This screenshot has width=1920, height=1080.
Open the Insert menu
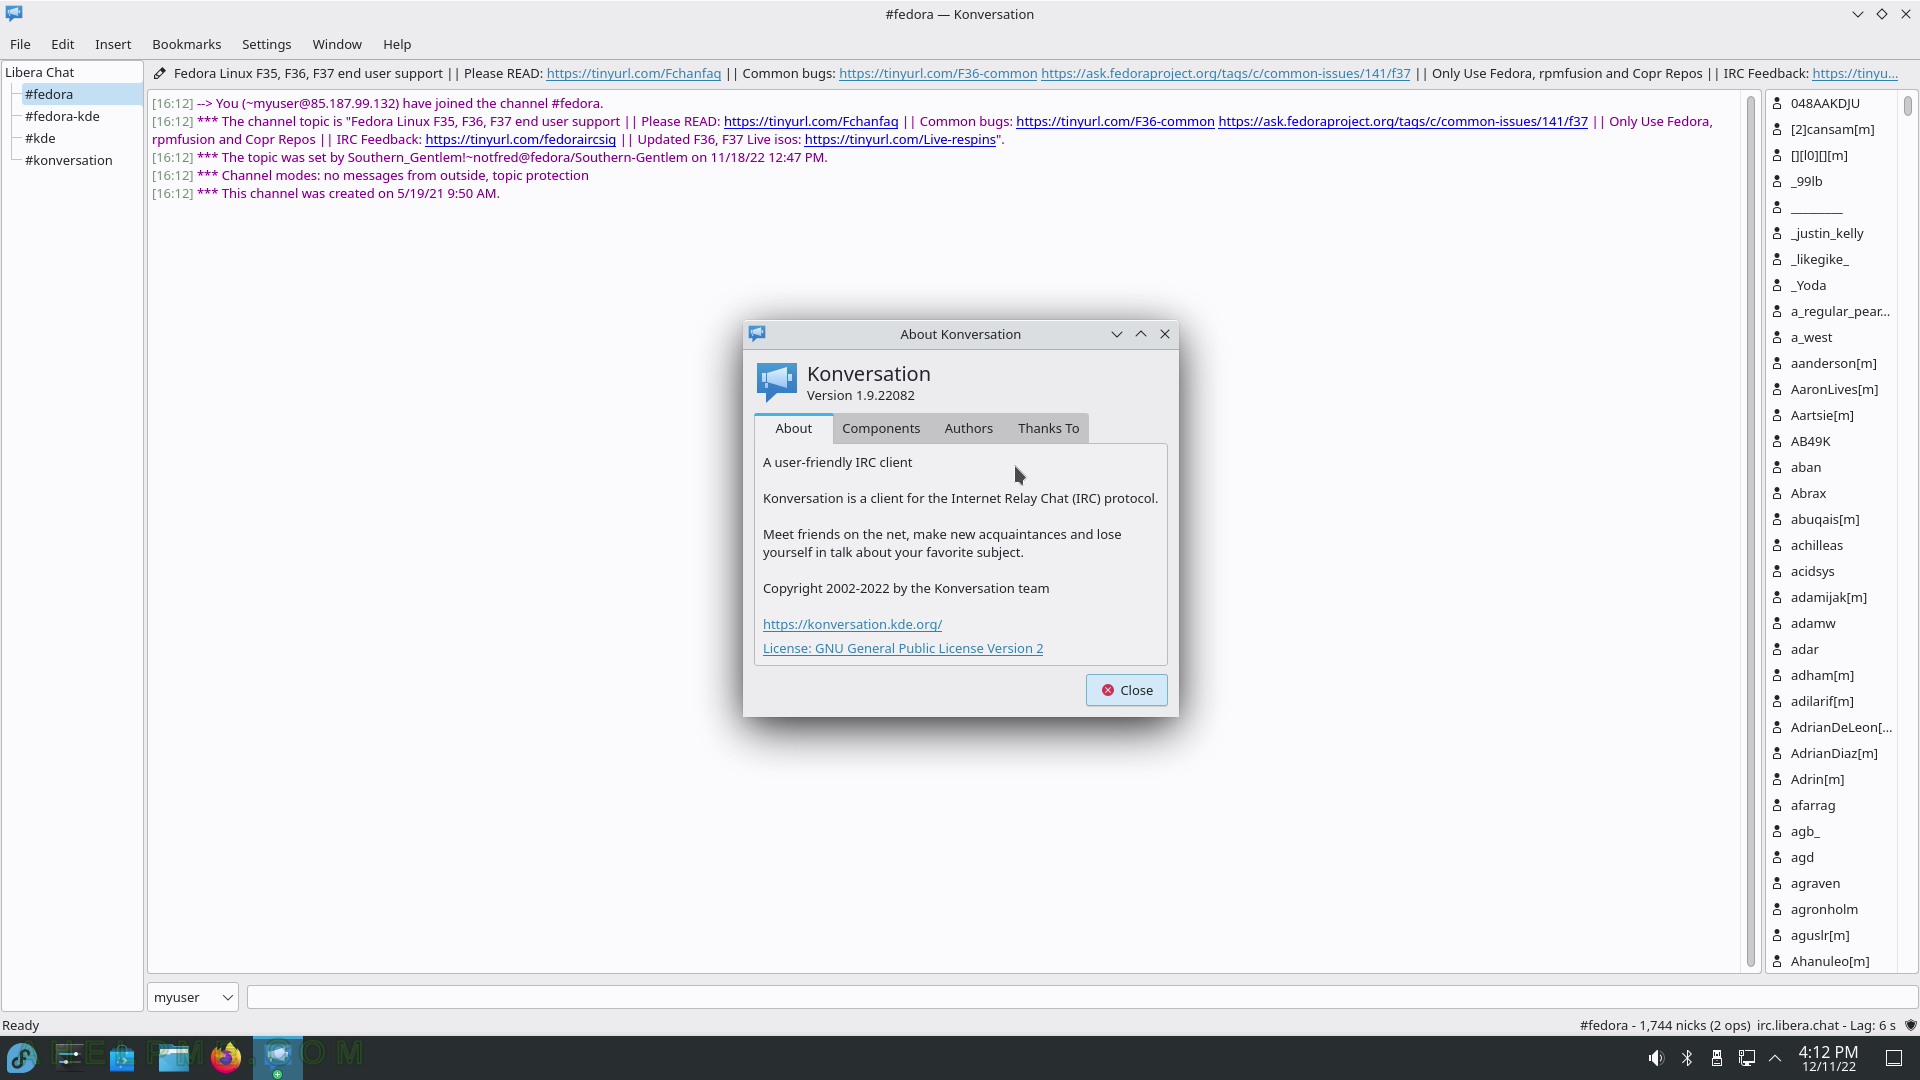coord(113,44)
